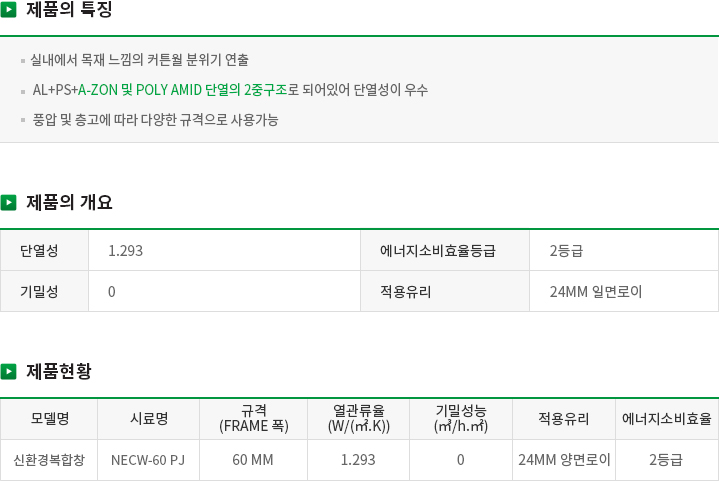Viewport: 719px width, 481px height.
Task: Click the 시료명 column header
Action: [149, 419]
